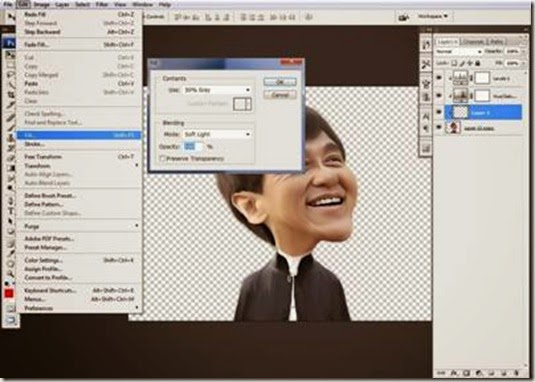Open the layer Fill slider arrow
Screen dimensions: 535x382
524,63
